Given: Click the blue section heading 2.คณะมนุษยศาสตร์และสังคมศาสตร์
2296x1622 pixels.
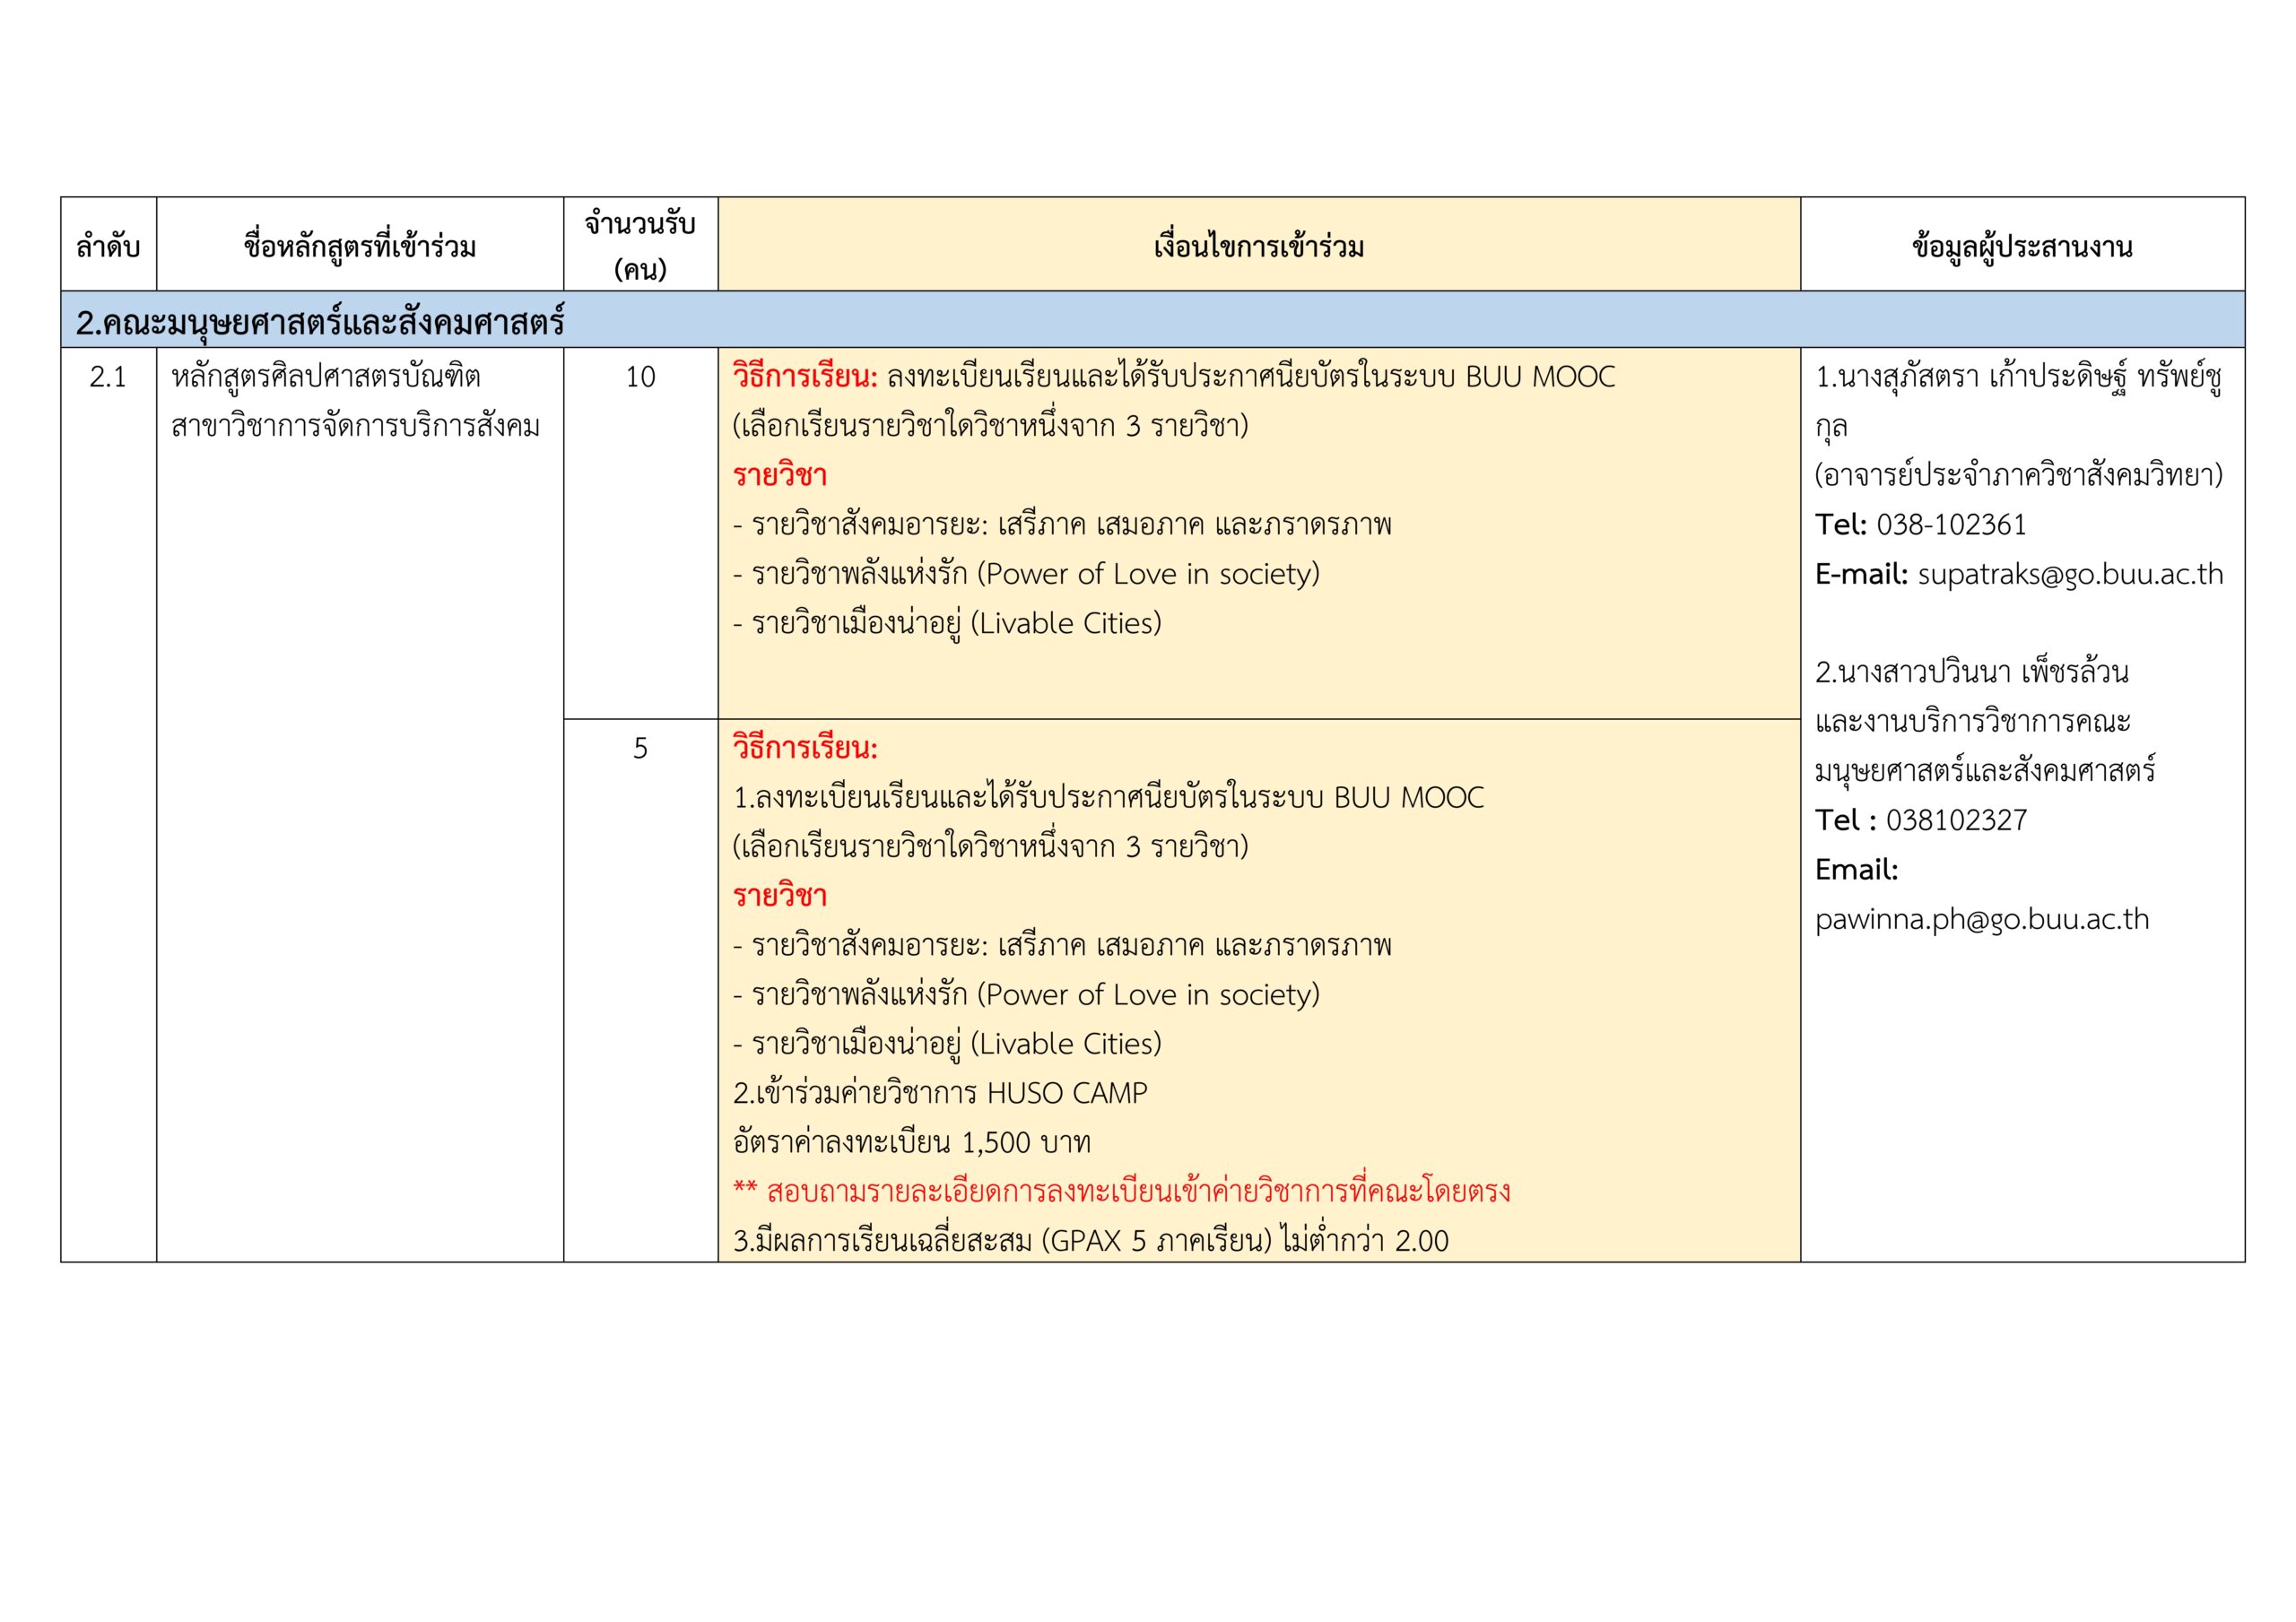Looking at the screenshot, I should 320,322.
